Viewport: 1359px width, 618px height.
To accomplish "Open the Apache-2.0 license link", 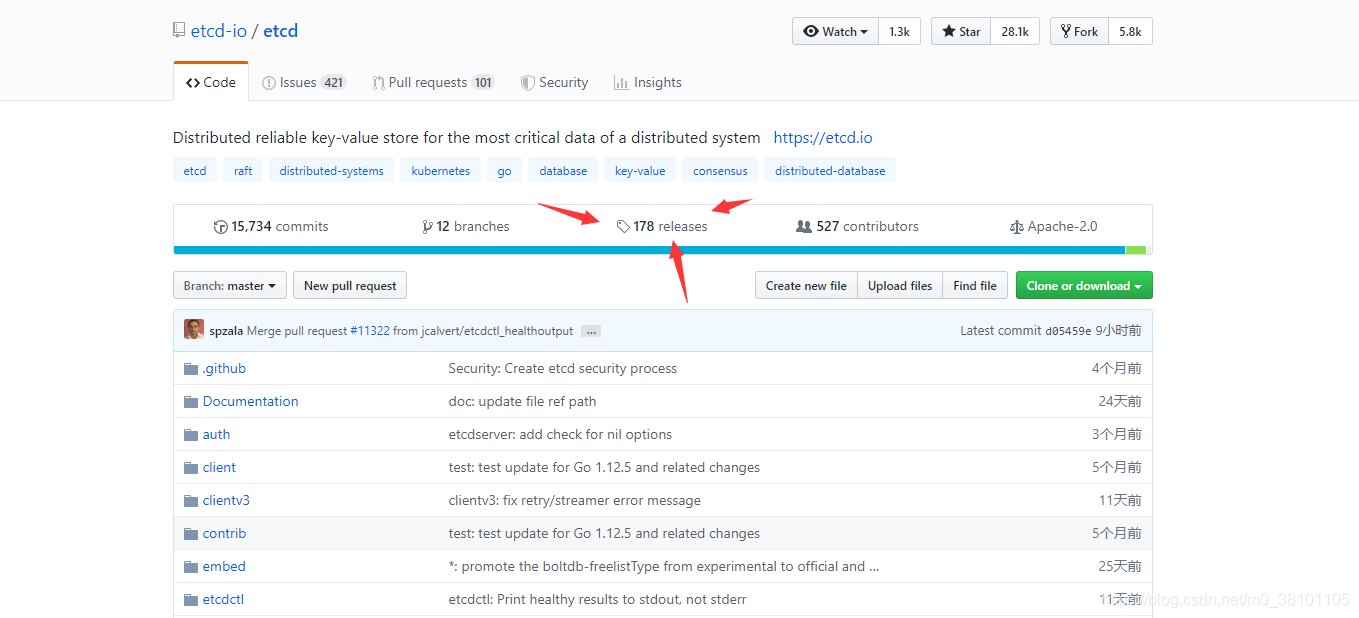I will (x=1053, y=227).
